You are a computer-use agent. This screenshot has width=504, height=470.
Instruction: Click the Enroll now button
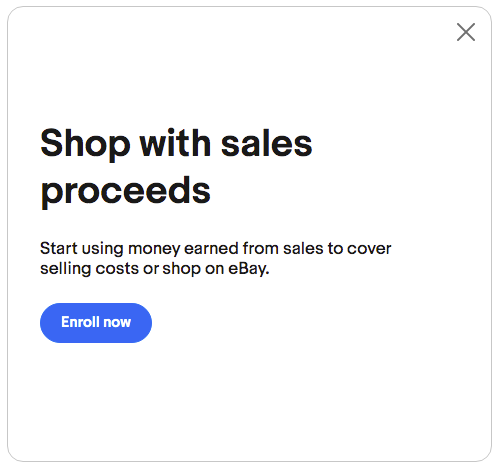tap(96, 323)
